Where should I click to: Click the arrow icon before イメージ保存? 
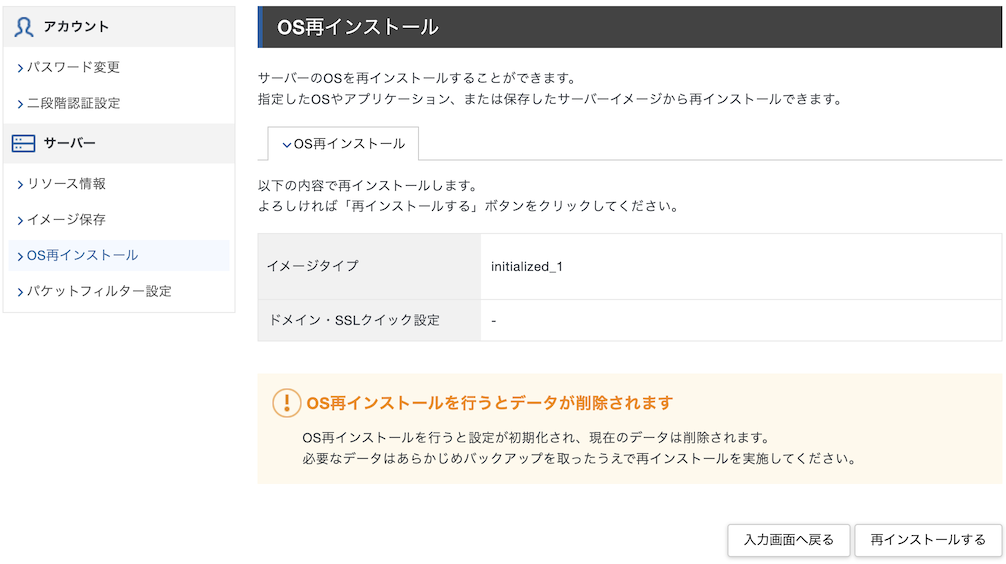coord(20,220)
